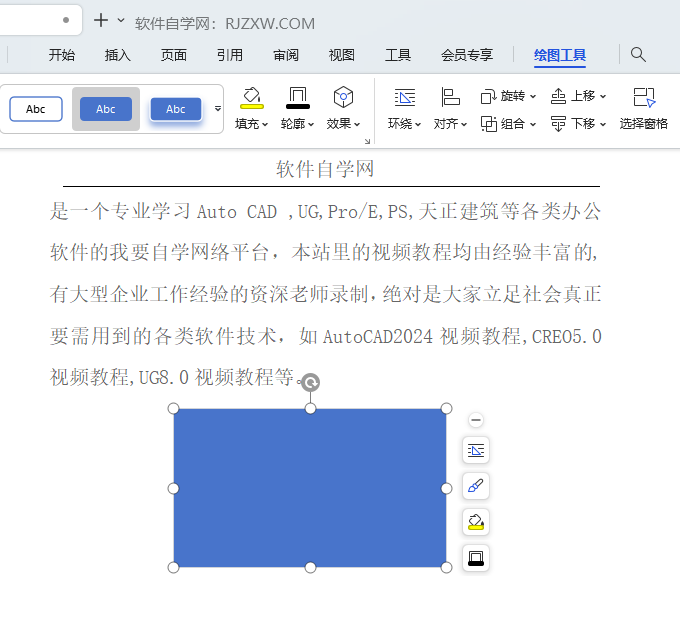
Task: Apply the solid blue Abc shape style
Action: (106, 109)
